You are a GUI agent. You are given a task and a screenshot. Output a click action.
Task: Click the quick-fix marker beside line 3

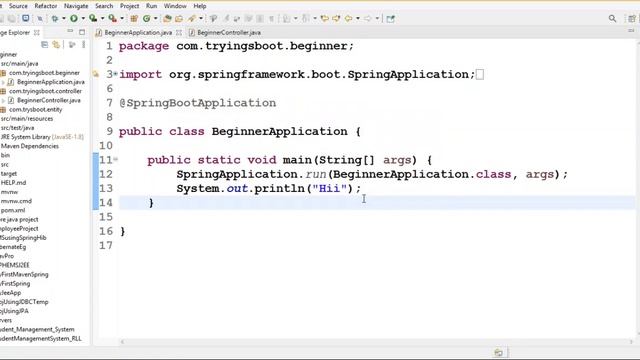96,74
